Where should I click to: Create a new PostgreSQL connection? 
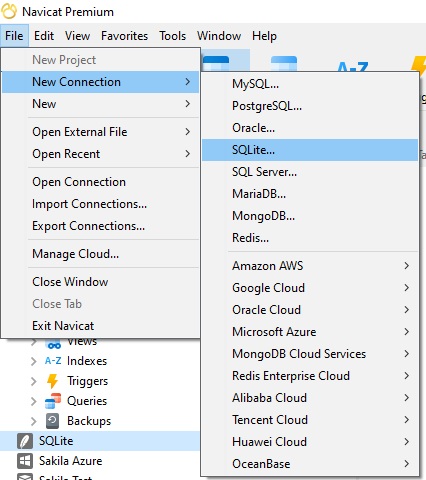pyautogui.click(x=310, y=106)
